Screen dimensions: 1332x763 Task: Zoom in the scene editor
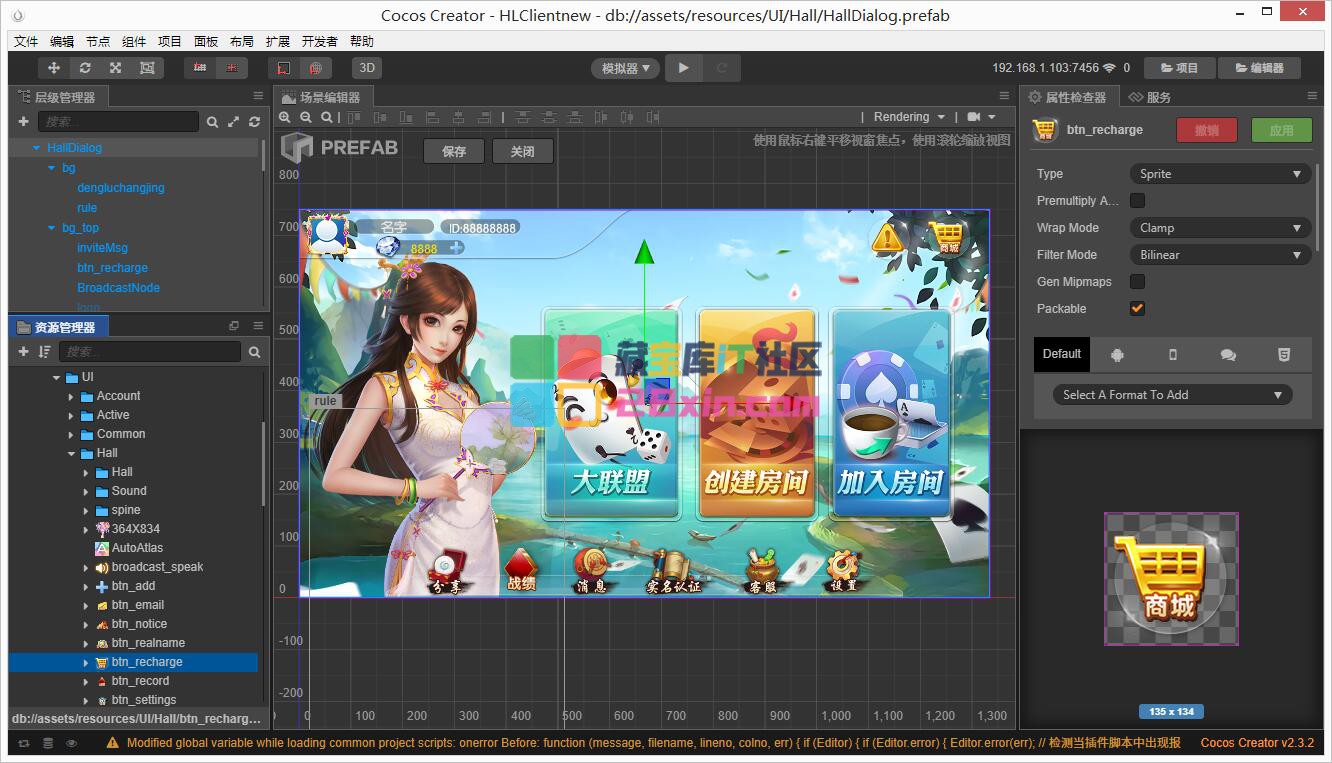[285, 117]
